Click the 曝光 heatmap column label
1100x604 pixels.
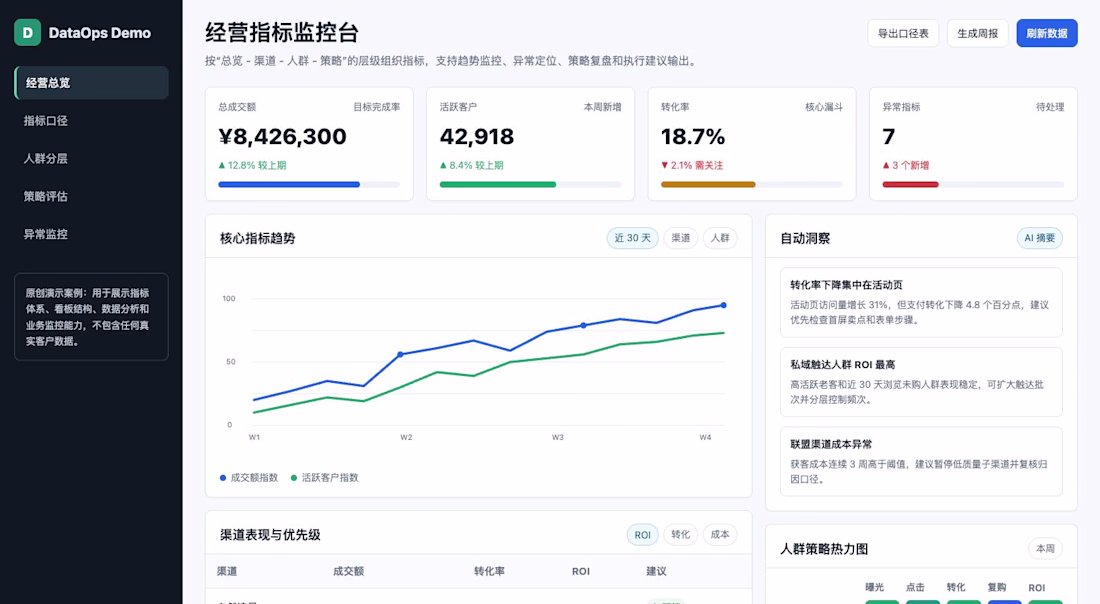coord(874,587)
